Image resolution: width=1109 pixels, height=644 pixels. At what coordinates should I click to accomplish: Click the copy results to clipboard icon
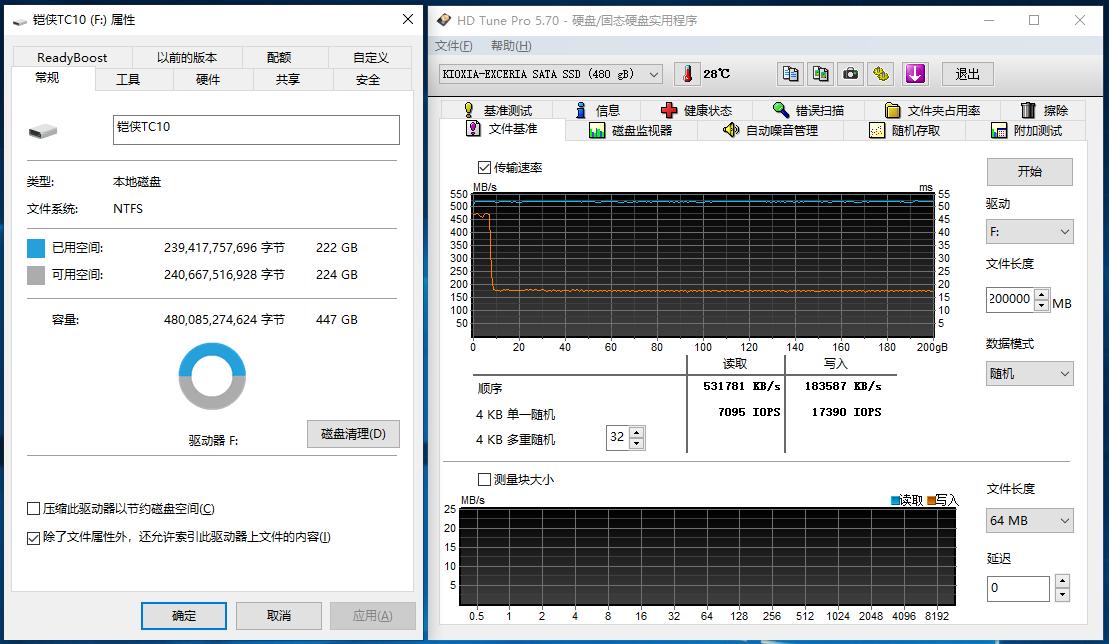[x=789, y=73]
